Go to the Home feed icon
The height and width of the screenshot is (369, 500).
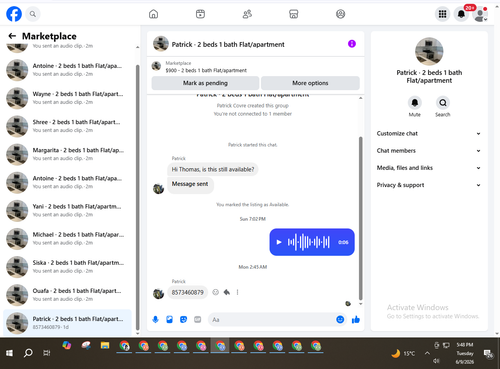[153, 14]
